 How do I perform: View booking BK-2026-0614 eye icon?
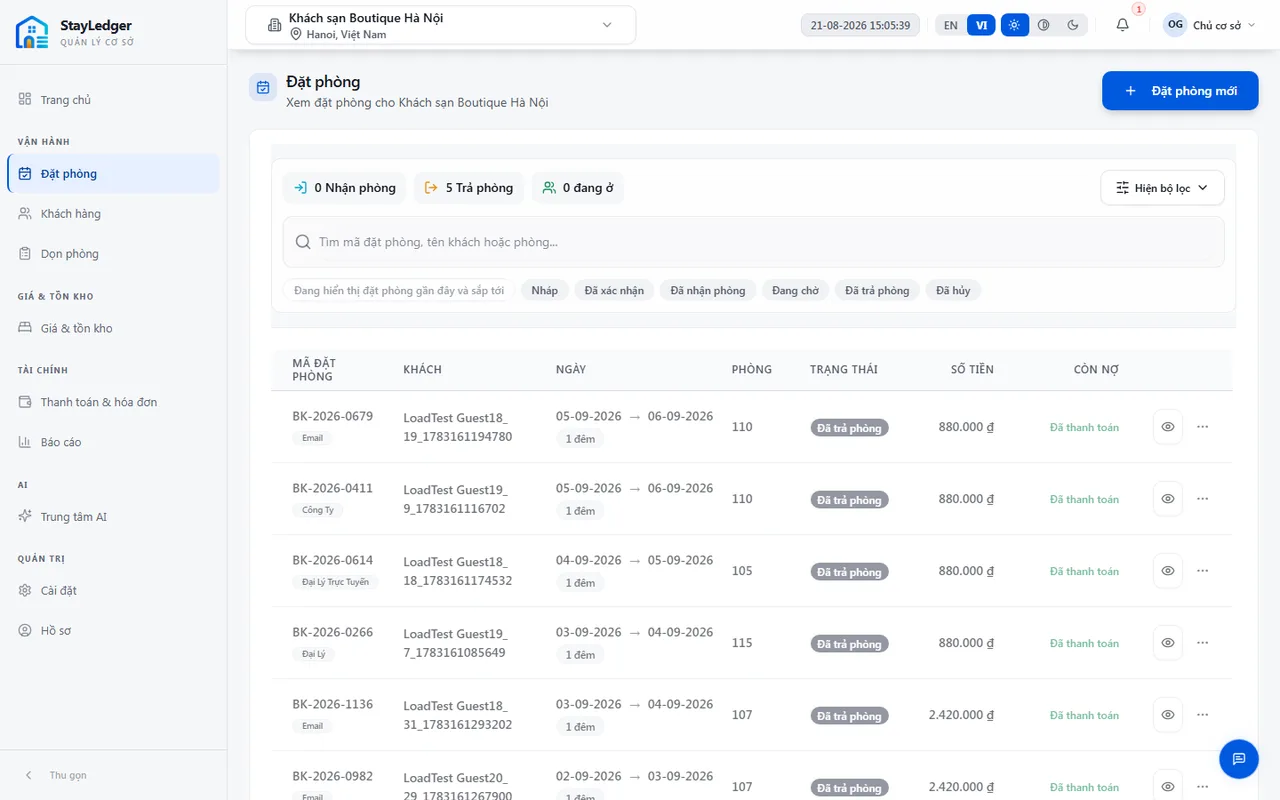[1168, 571]
